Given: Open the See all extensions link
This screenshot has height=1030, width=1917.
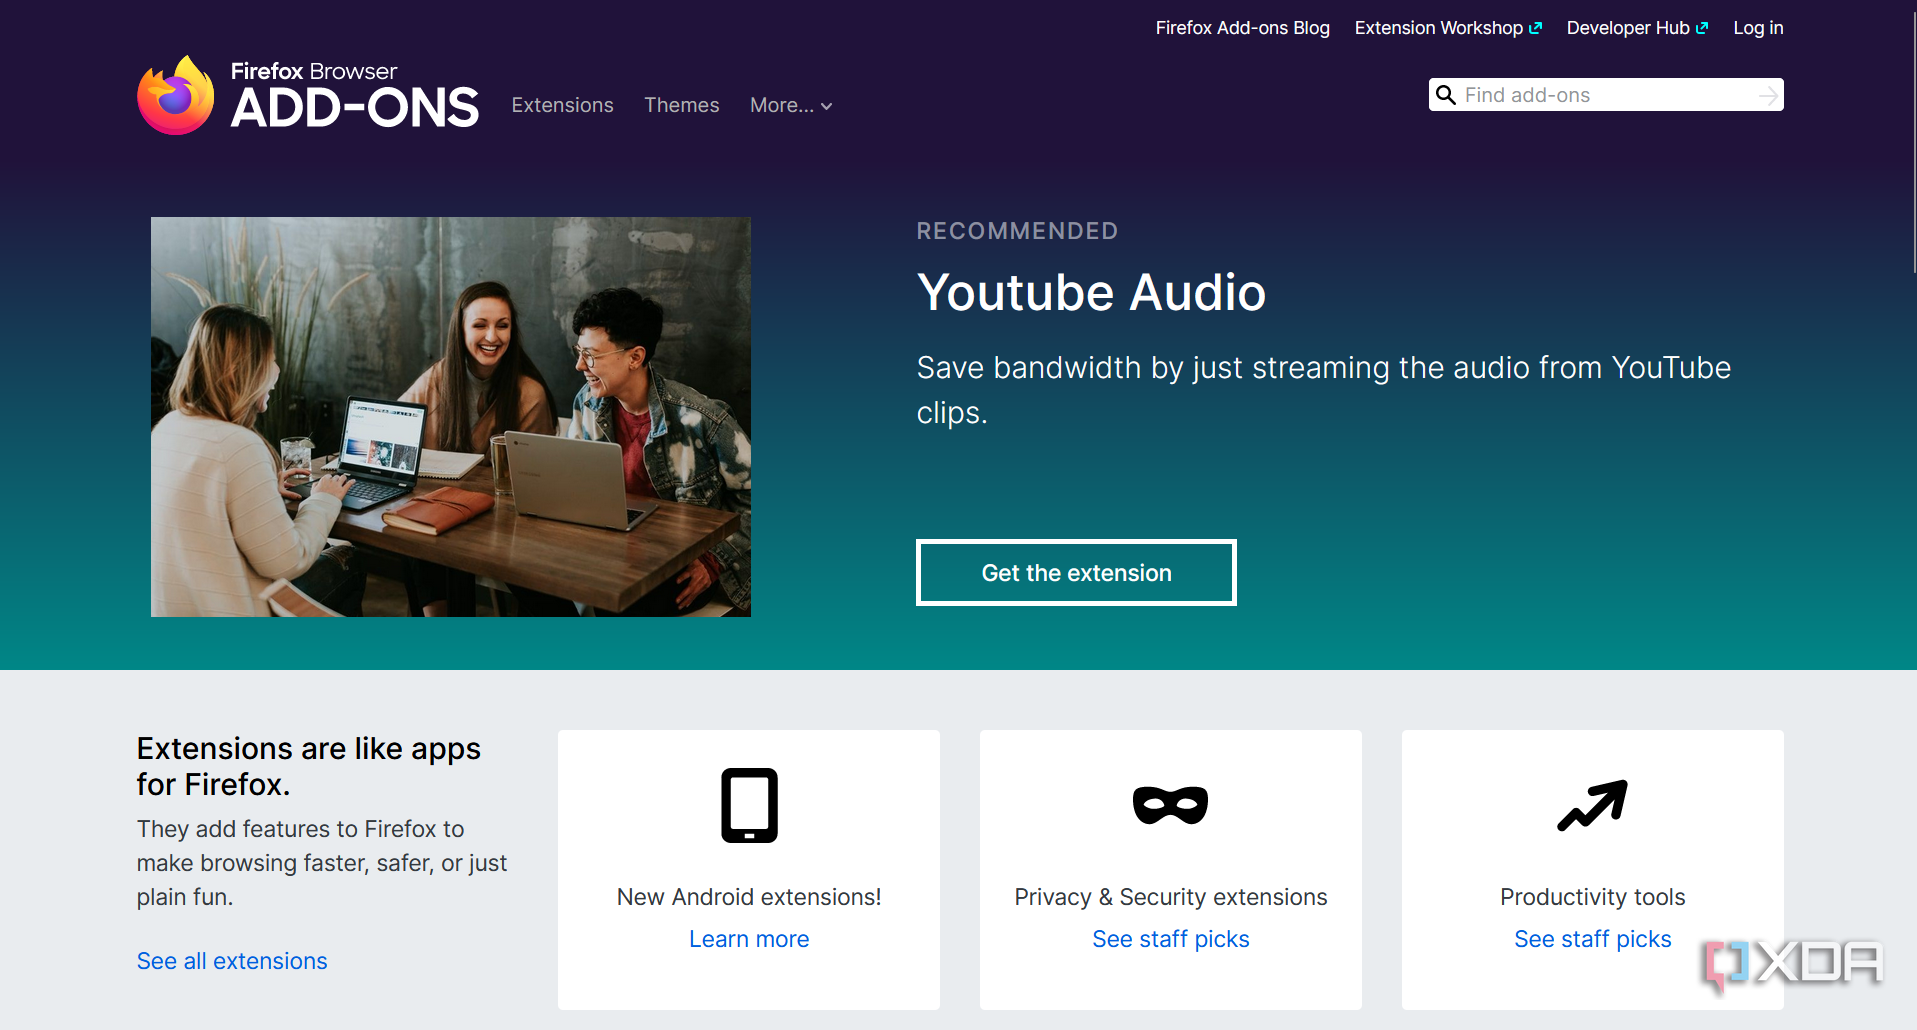Looking at the screenshot, I should 232,961.
